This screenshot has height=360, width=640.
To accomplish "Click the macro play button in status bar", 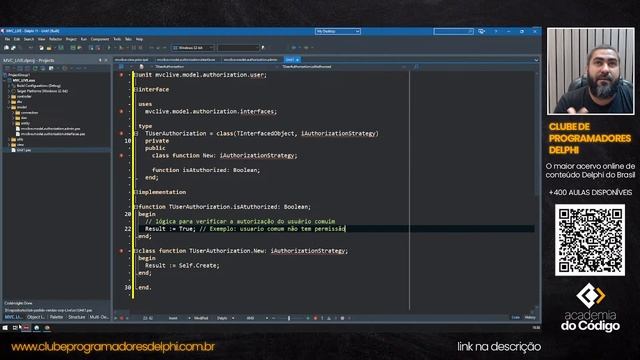I will (x=116, y=318).
